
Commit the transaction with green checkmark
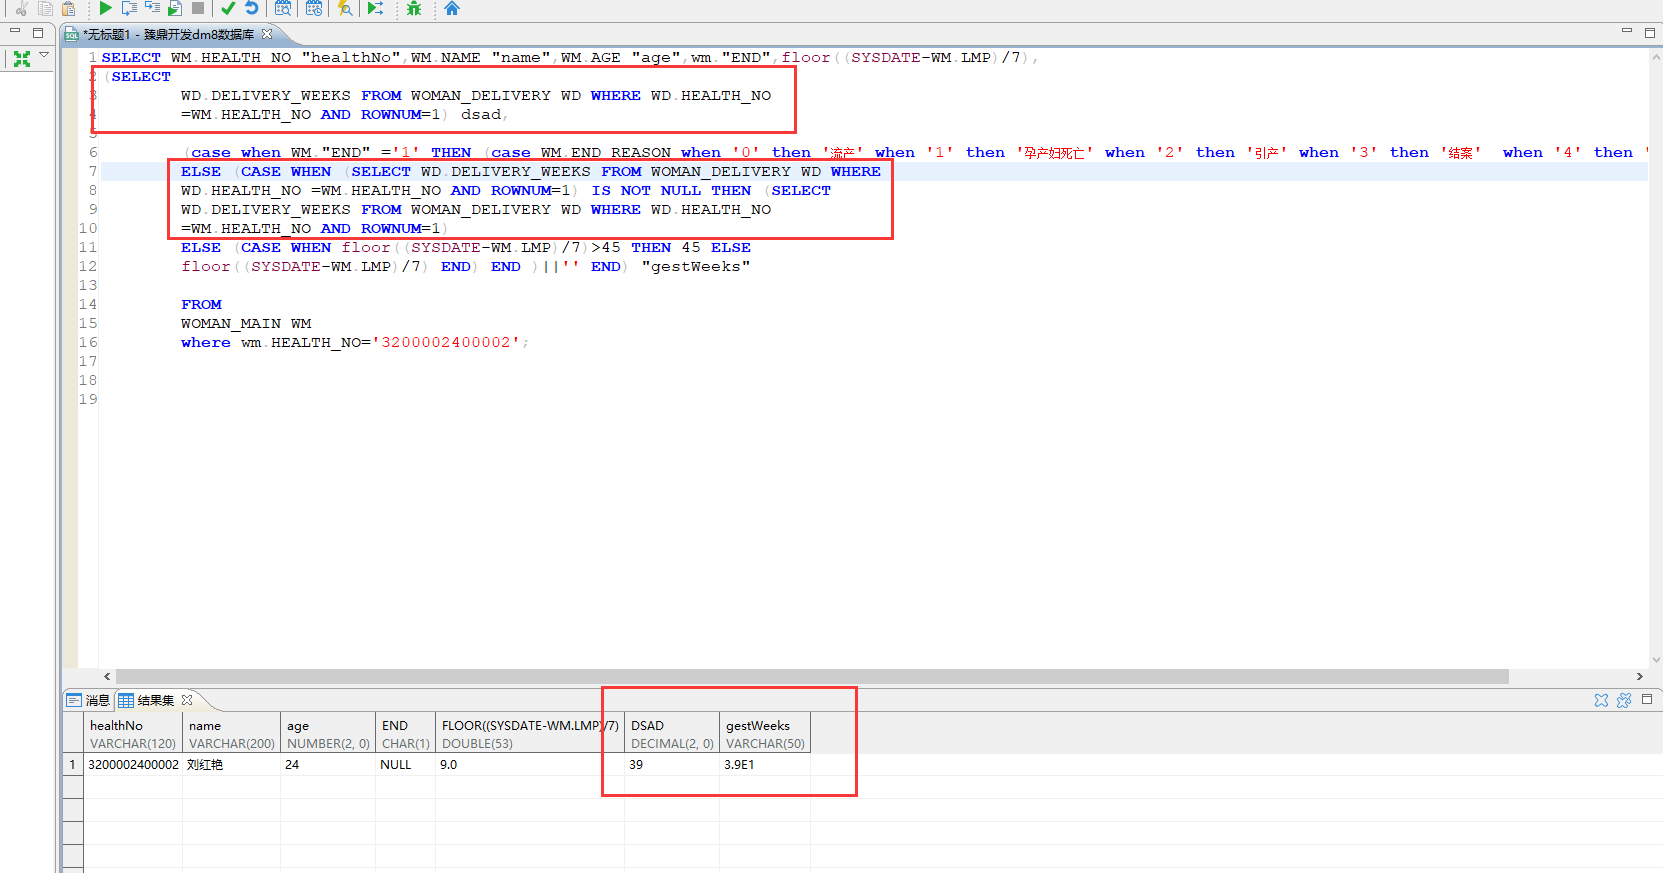tap(228, 8)
